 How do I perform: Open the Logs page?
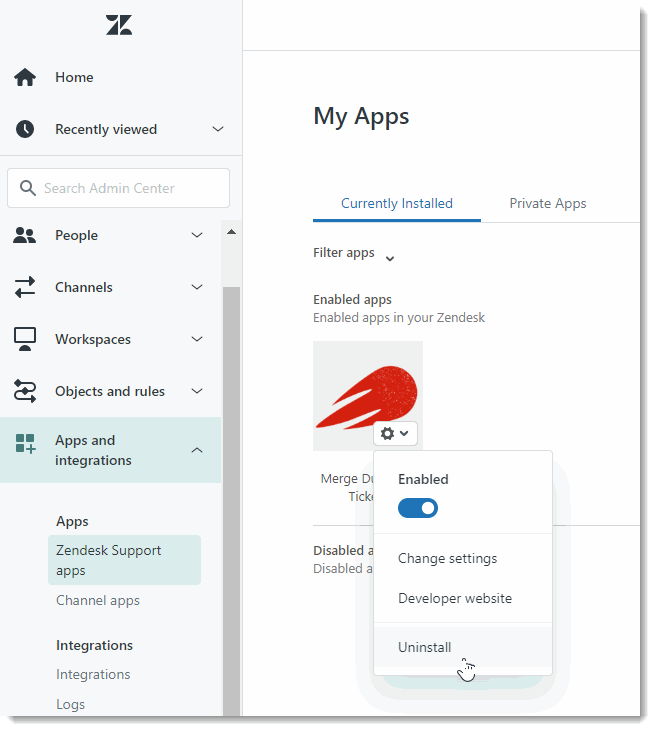tap(70, 704)
